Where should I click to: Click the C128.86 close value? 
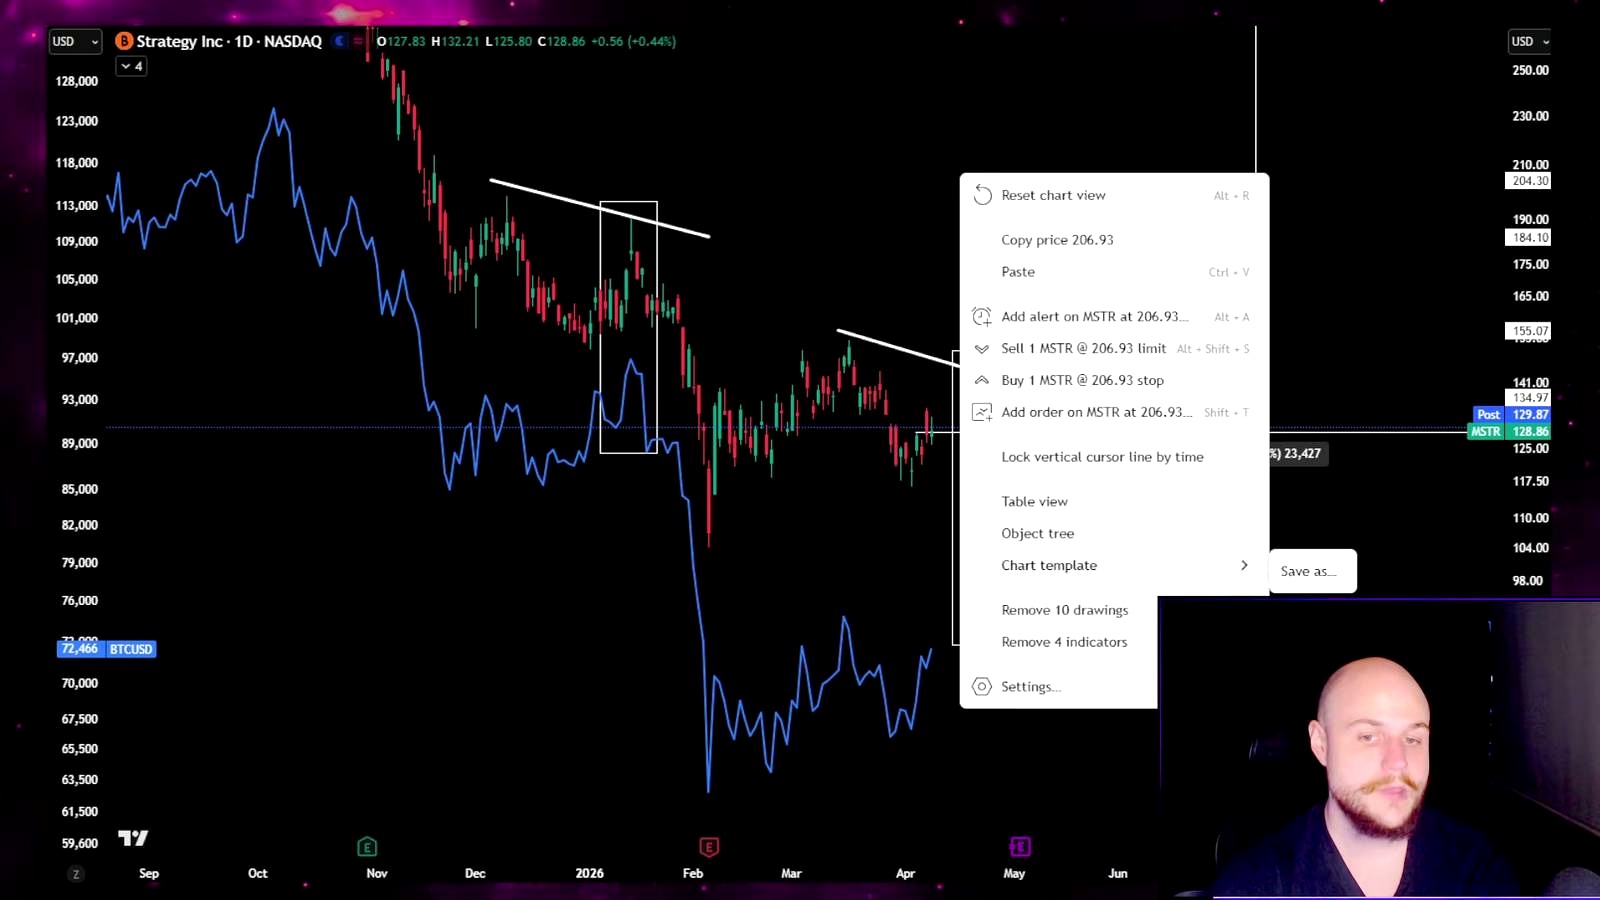[561, 41]
